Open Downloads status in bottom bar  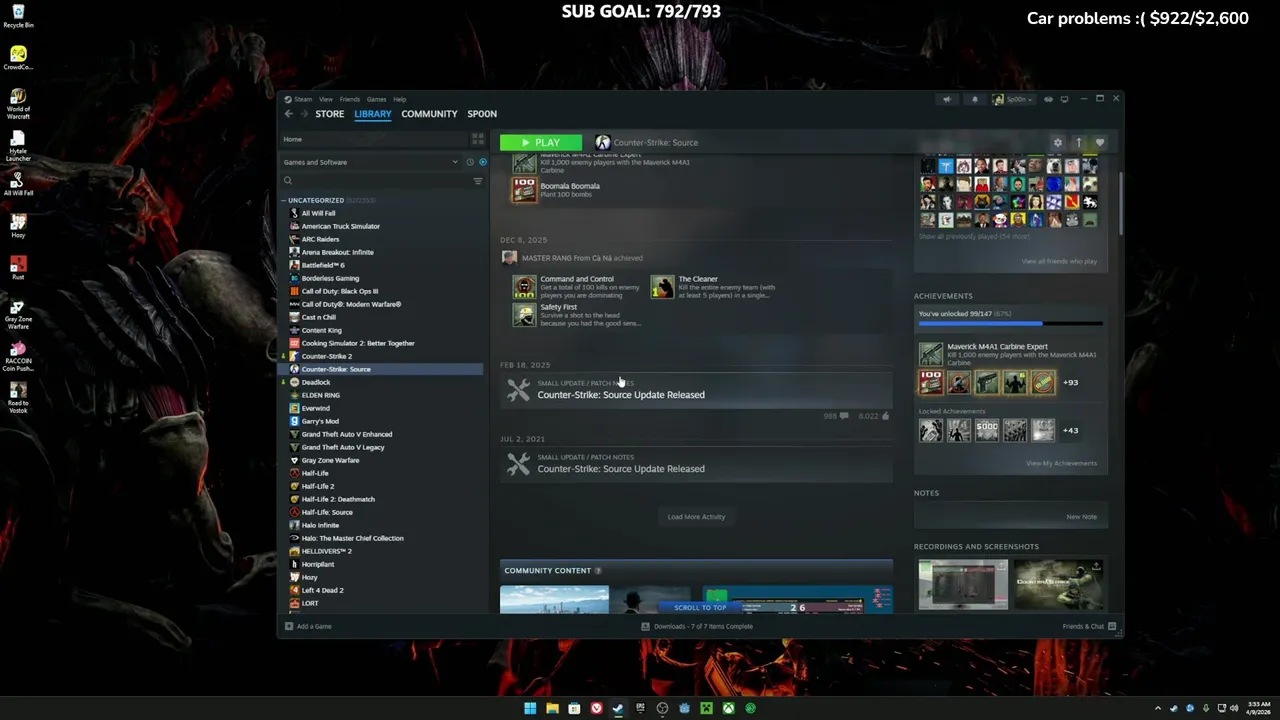tap(697, 626)
